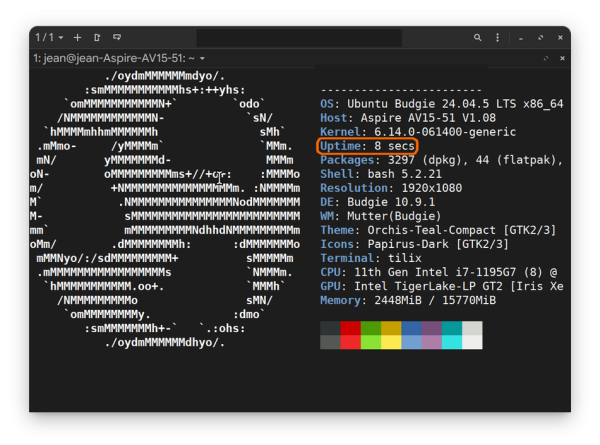Click the white color block
This screenshot has height=445, width=600.
(x=472, y=342)
